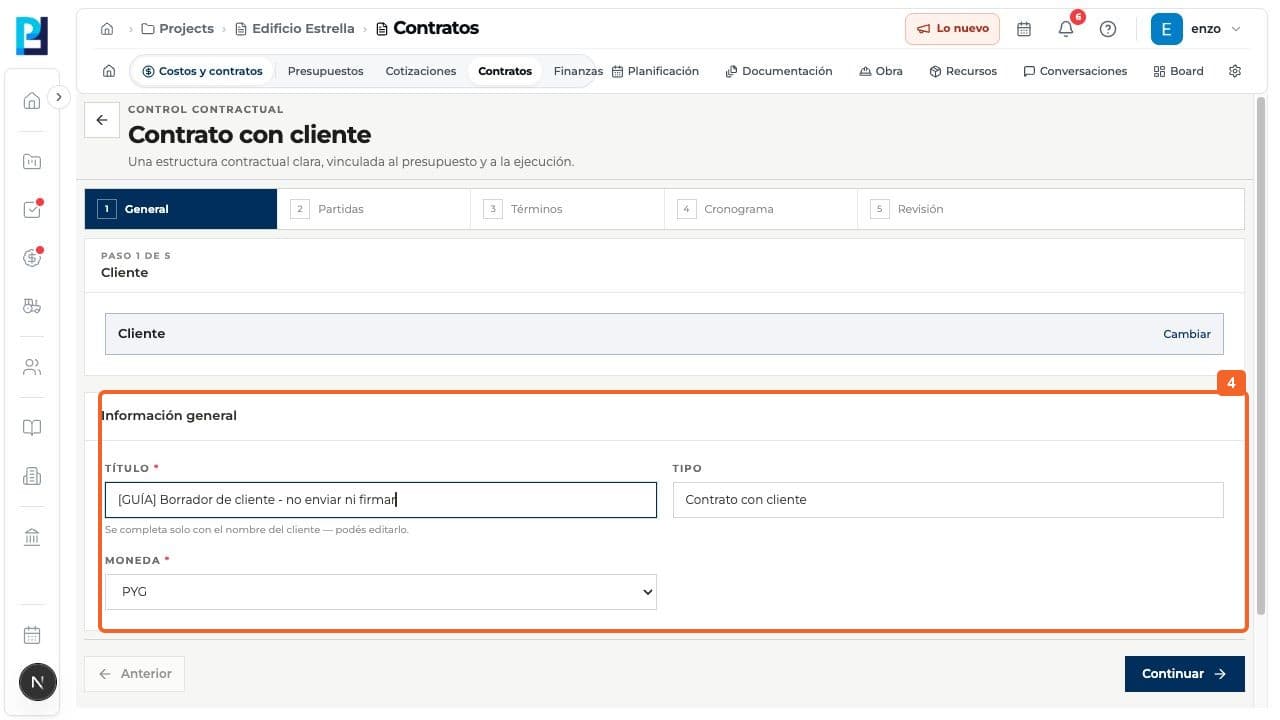This screenshot has width=1280, height=720.
Task: Open the Board section
Action: pyautogui.click(x=1178, y=71)
